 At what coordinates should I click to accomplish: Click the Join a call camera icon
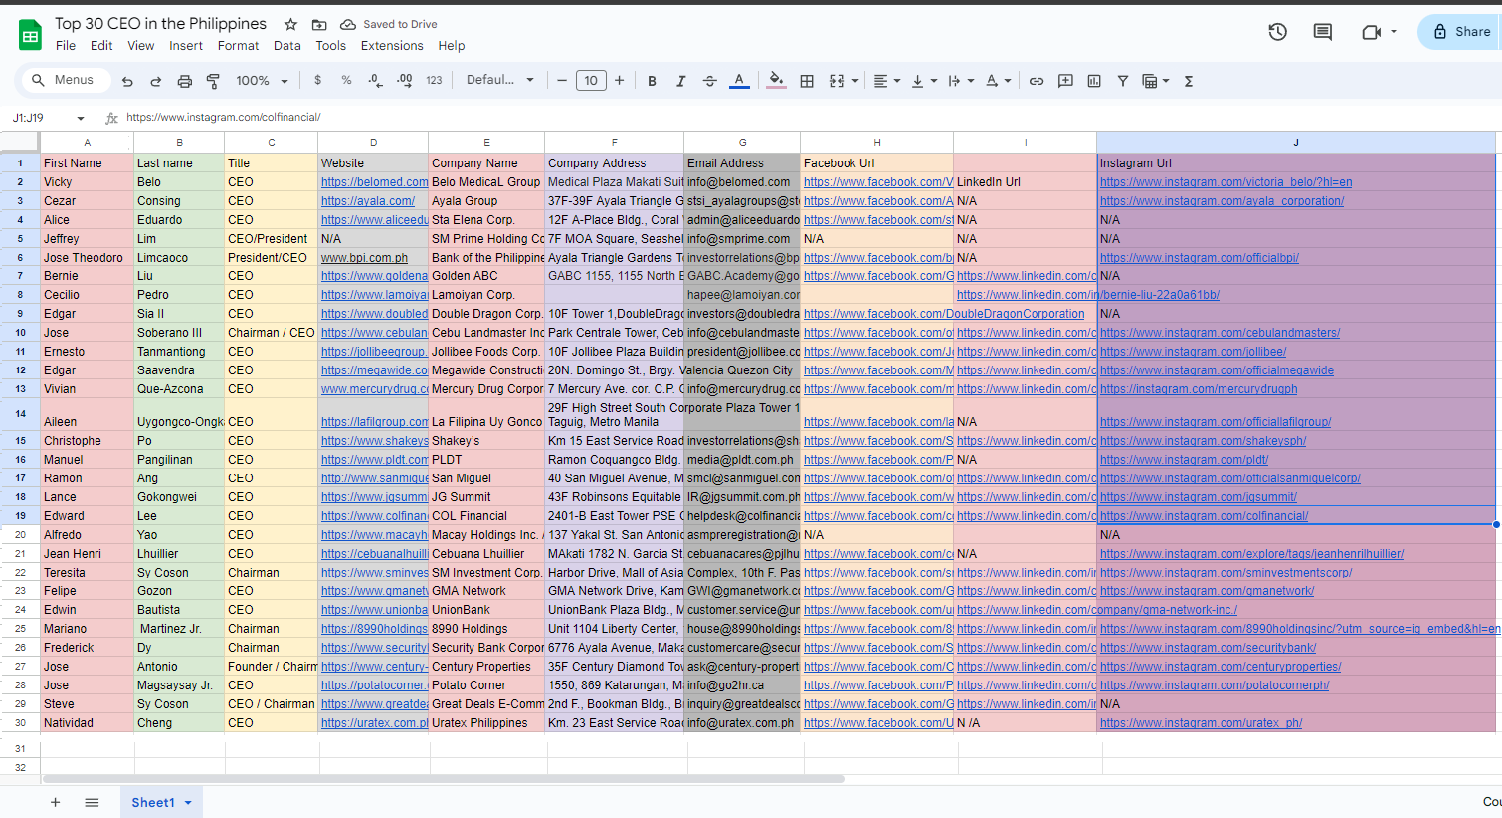point(1372,32)
